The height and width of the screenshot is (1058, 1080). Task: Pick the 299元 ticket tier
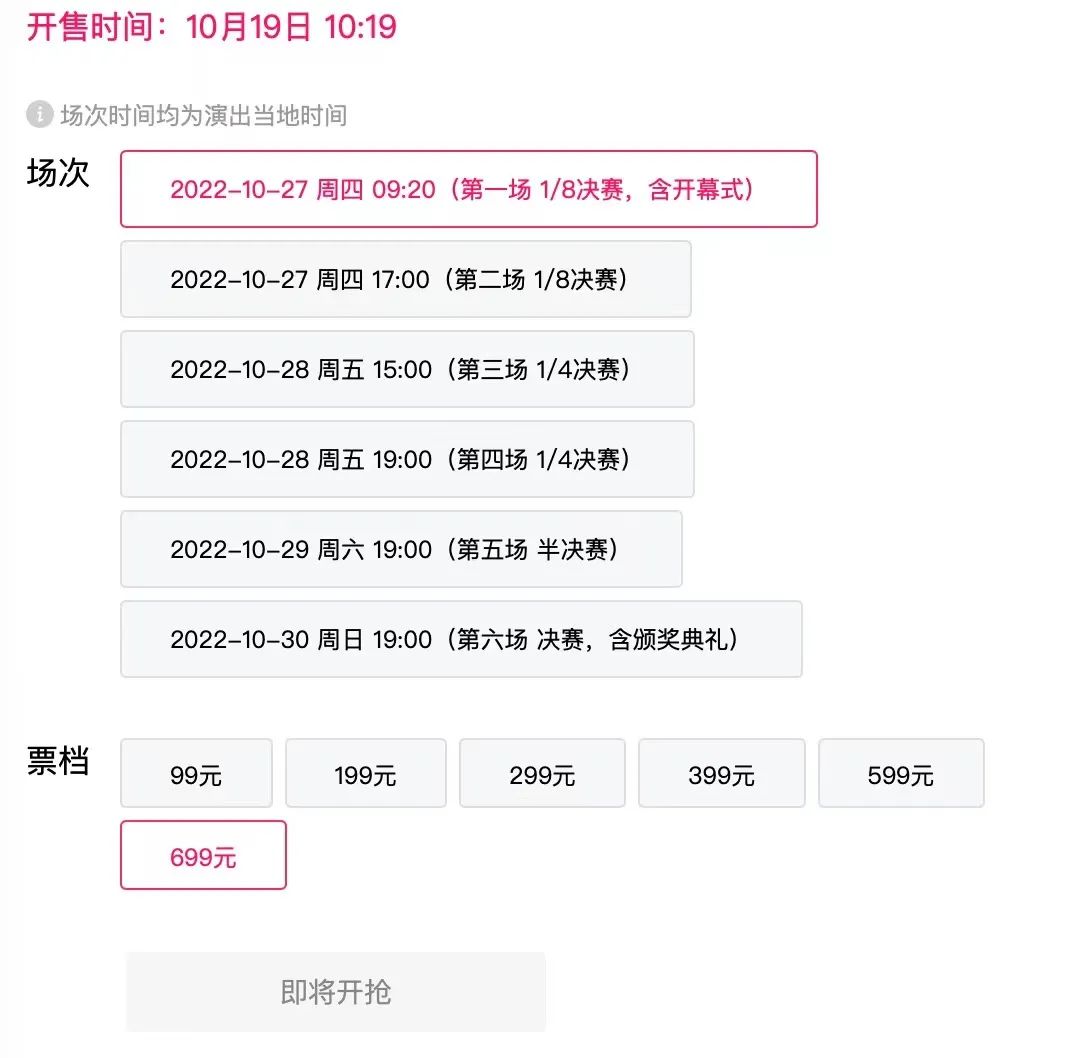click(x=542, y=774)
